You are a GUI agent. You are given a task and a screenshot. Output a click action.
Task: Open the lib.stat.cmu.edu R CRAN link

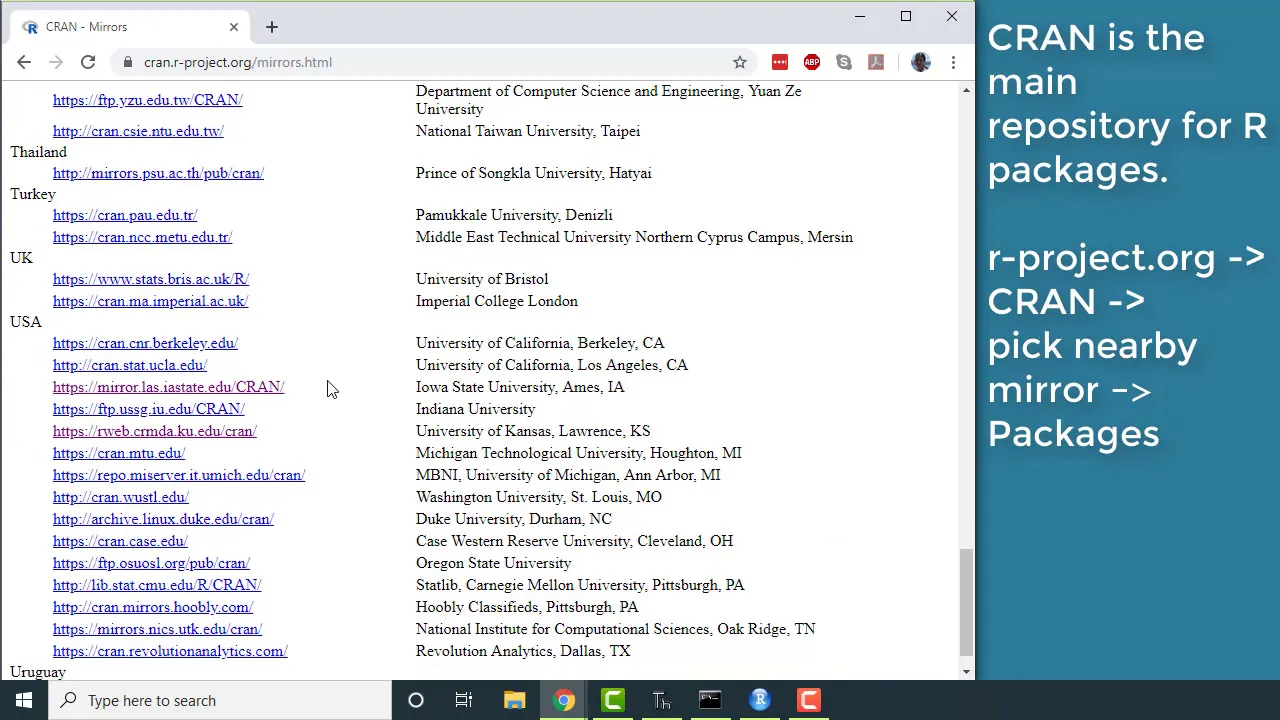[x=157, y=585]
